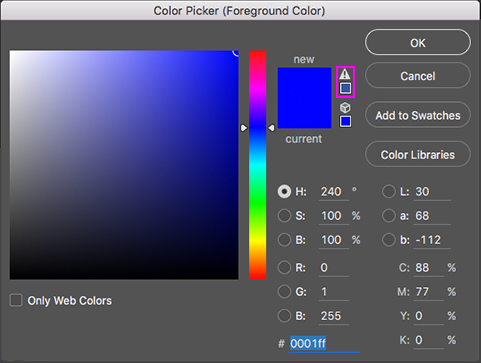Click the hex color input field
This screenshot has width=481, height=363.
pos(324,343)
